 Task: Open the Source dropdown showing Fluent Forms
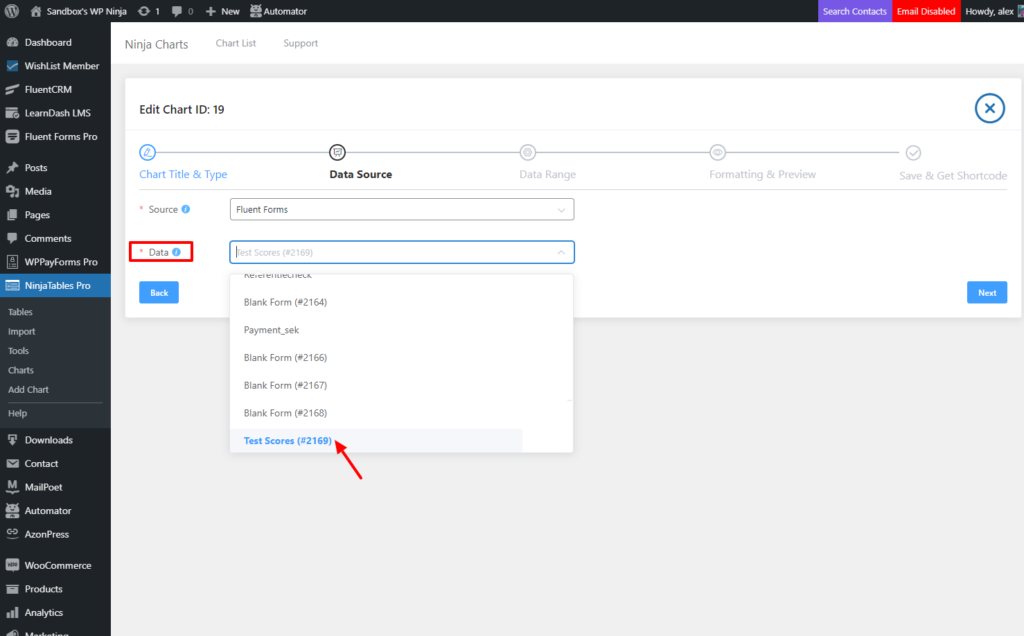click(401, 210)
